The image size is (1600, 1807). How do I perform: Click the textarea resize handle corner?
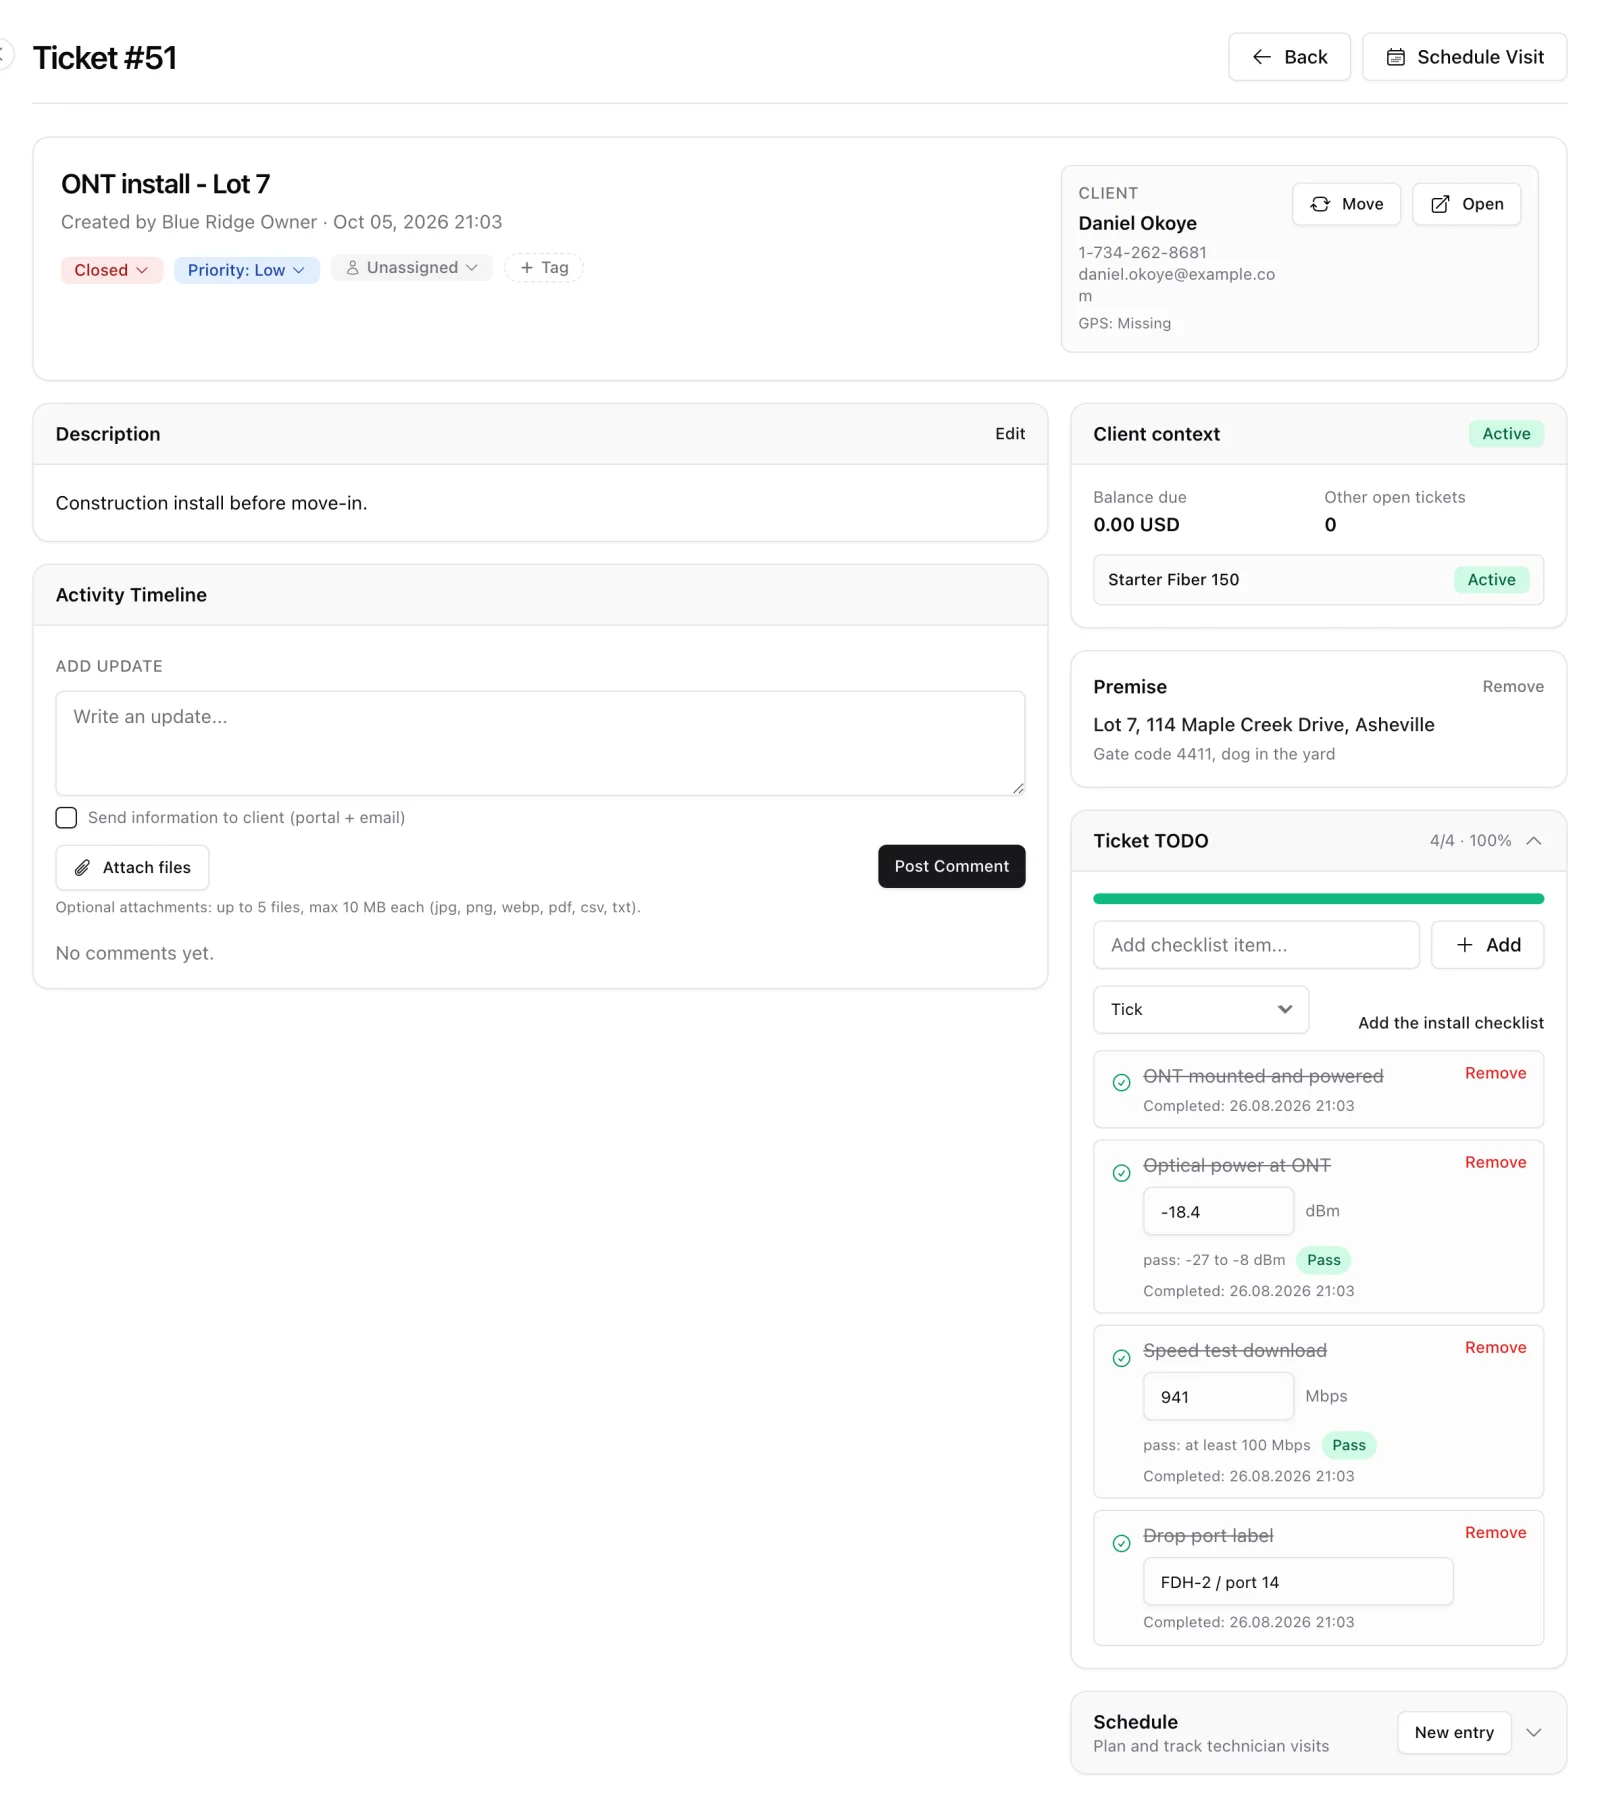point(1018,788)
